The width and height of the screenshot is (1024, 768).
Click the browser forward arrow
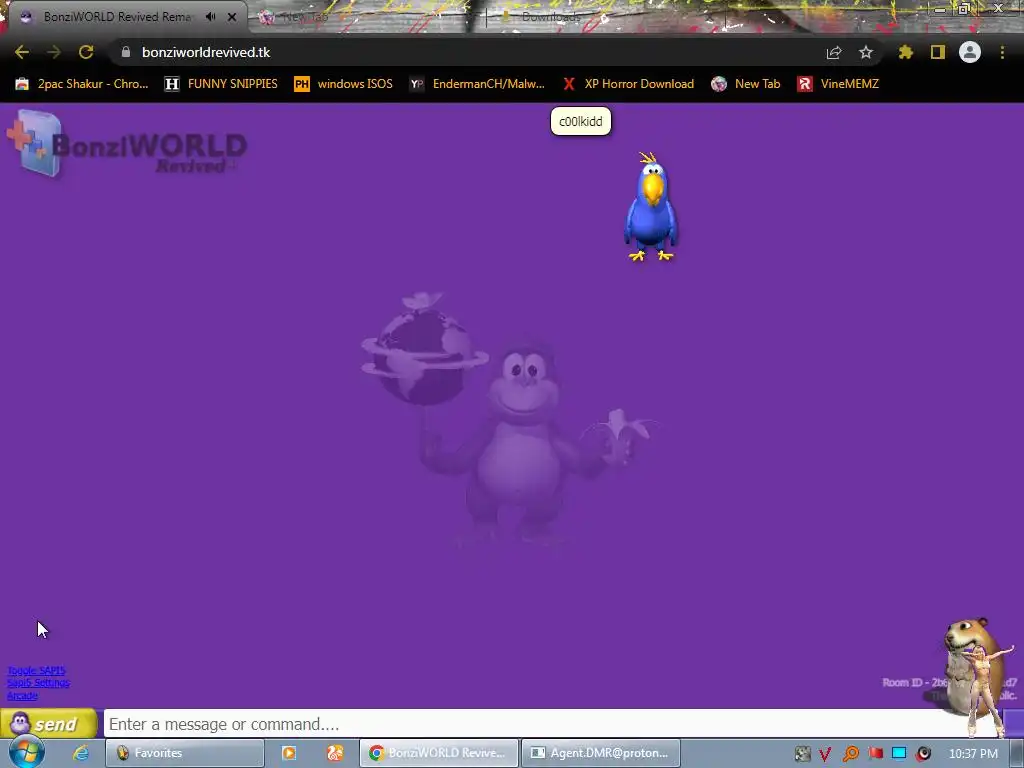54,52
